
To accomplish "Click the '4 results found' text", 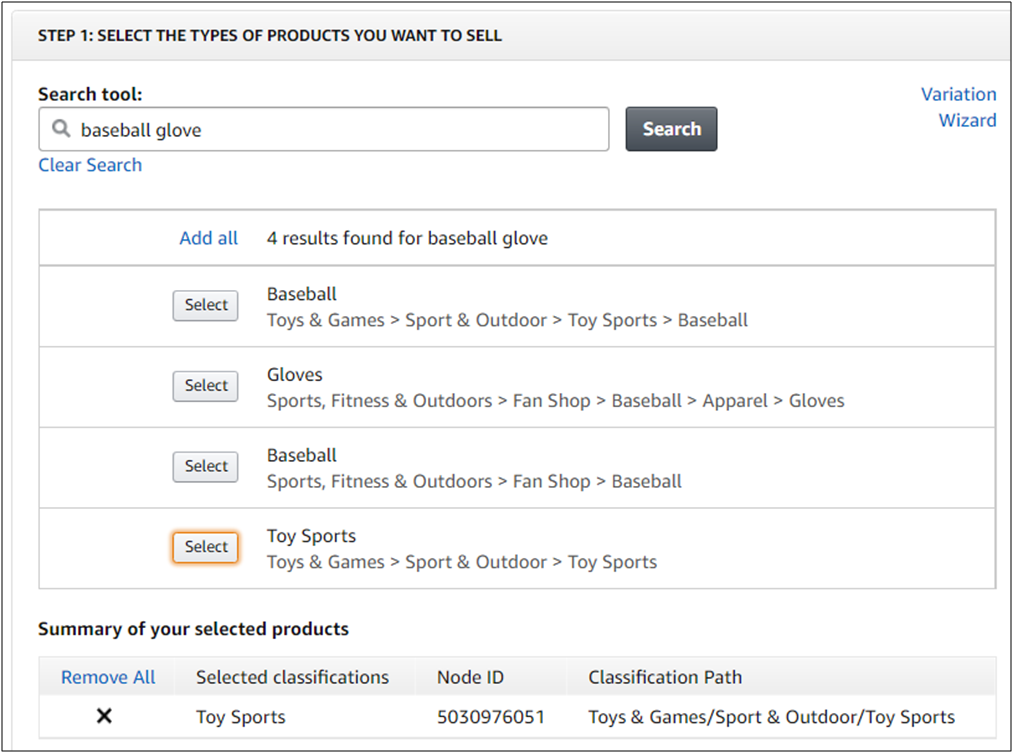I will pyautogui.click(x=407, y=238).
